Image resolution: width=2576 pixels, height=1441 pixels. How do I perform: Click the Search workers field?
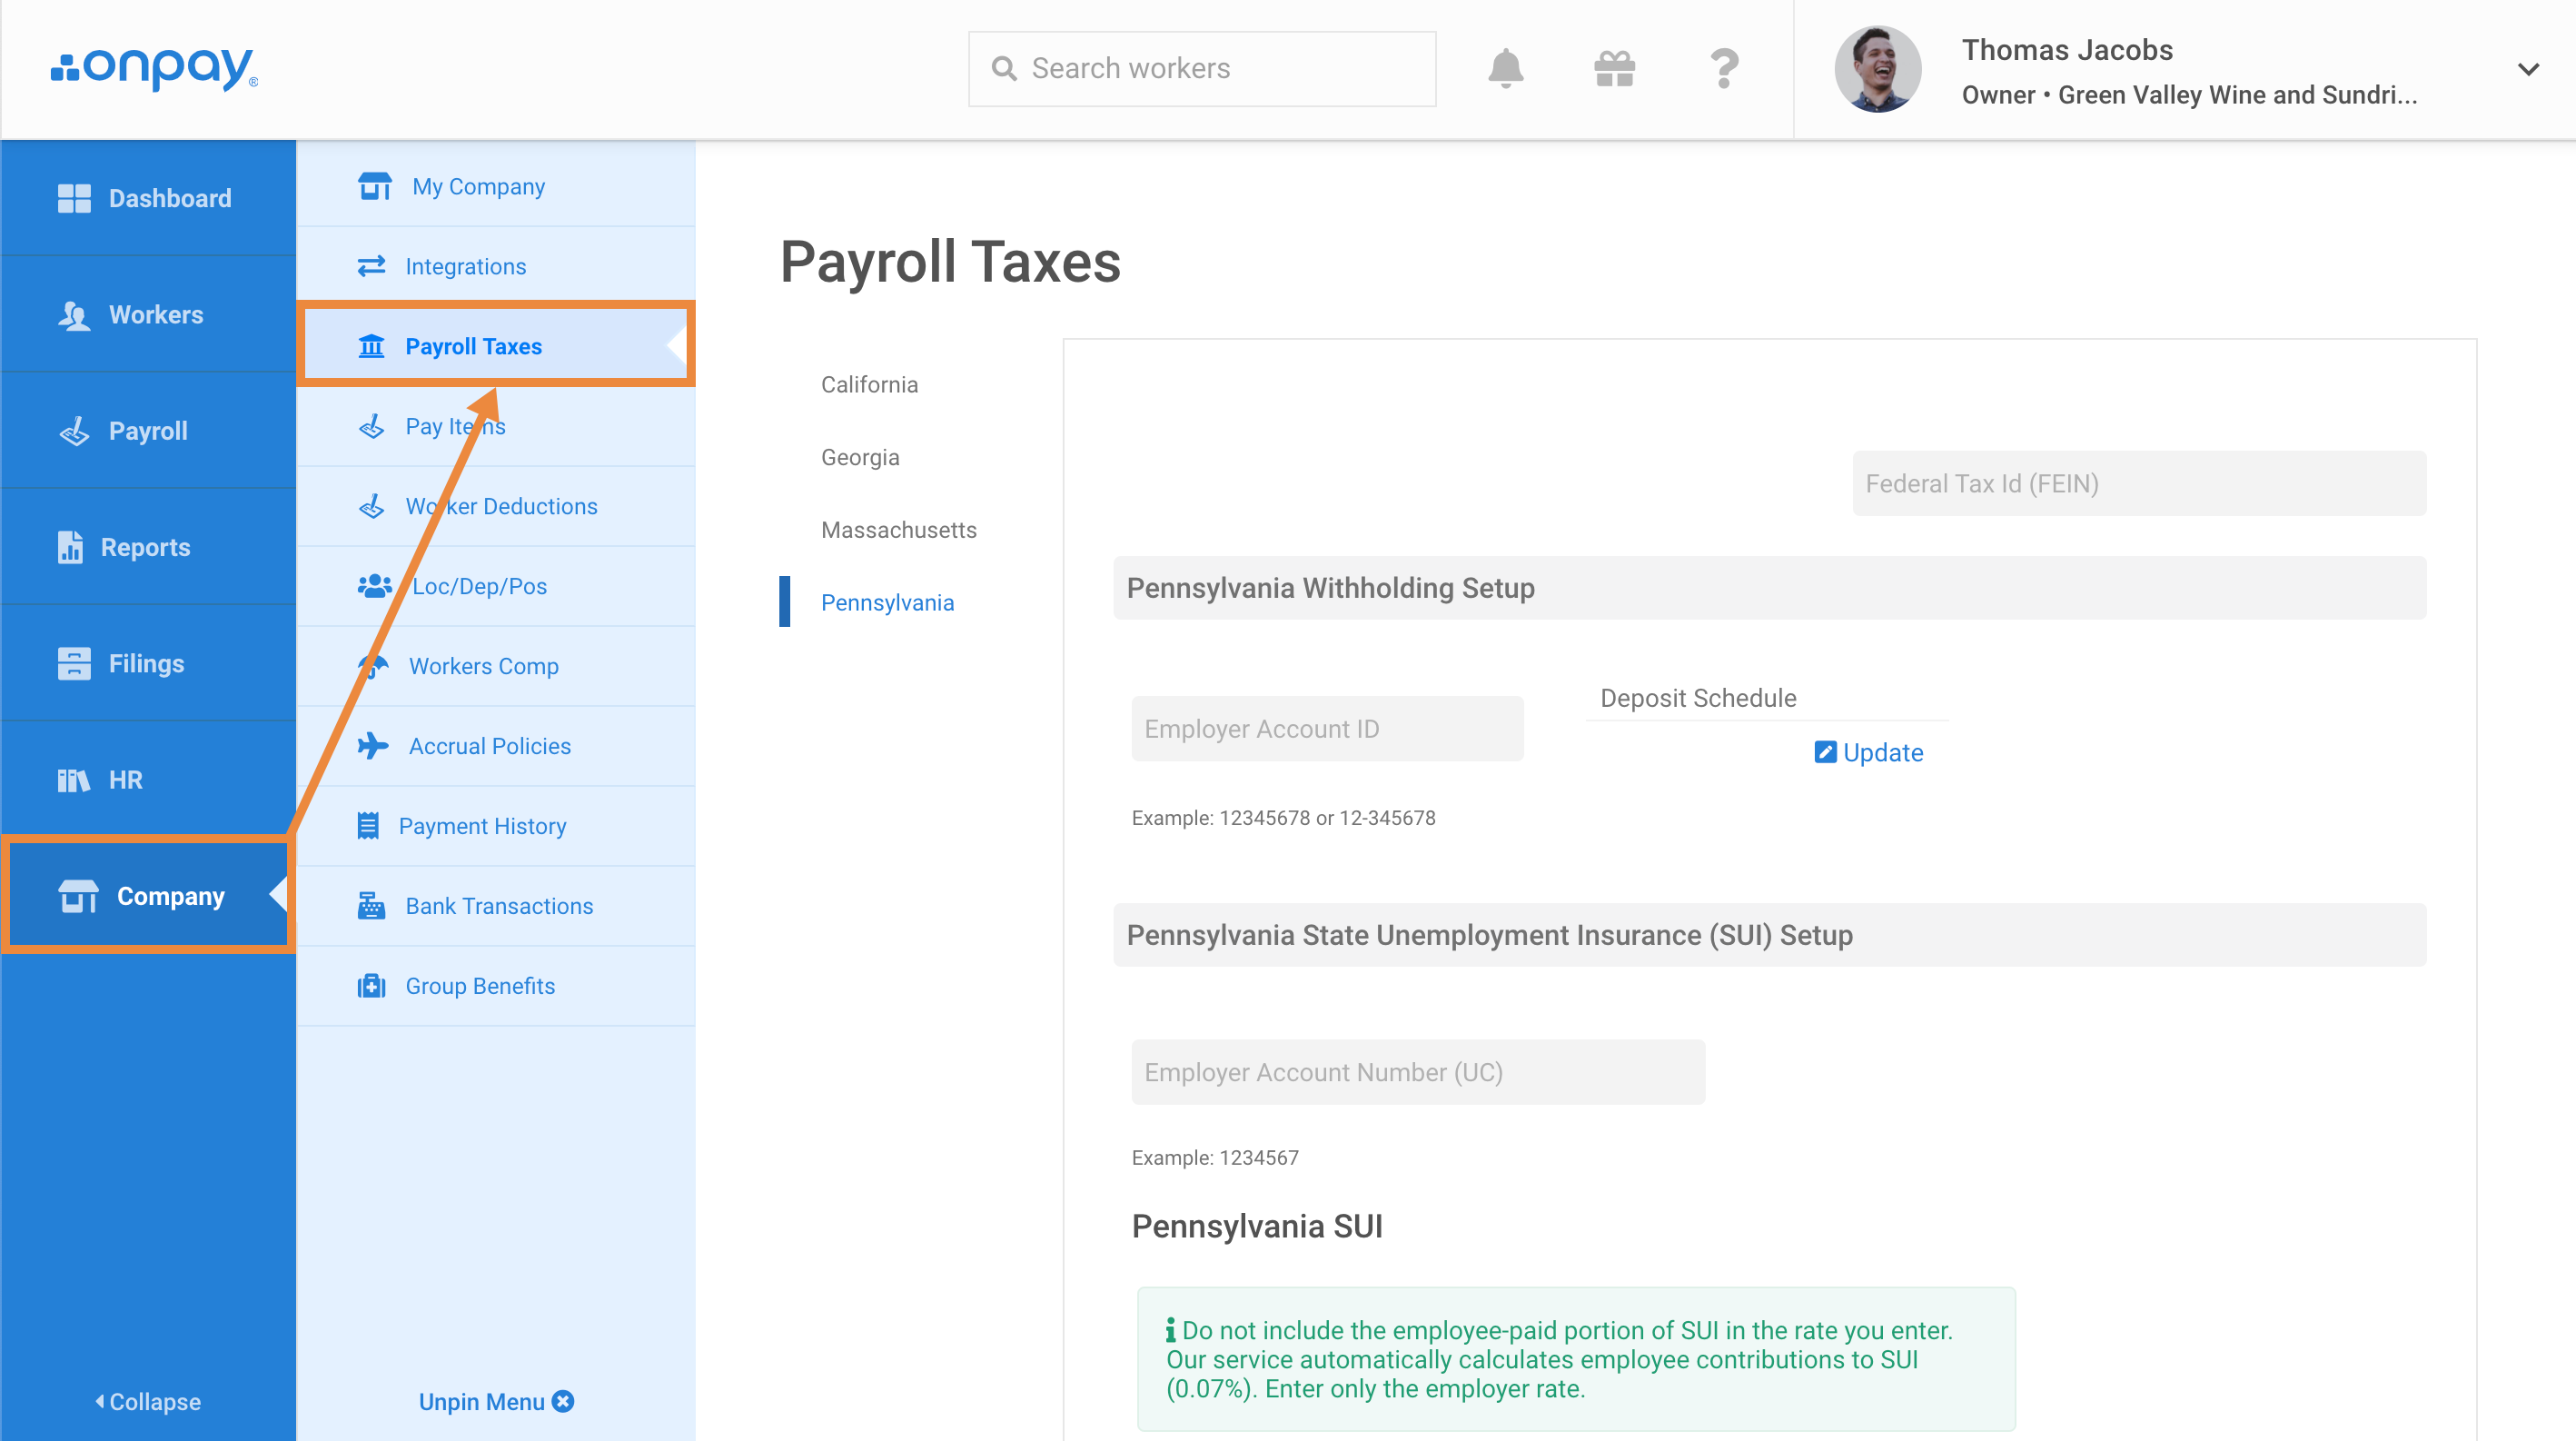(x=1202, y=68)
